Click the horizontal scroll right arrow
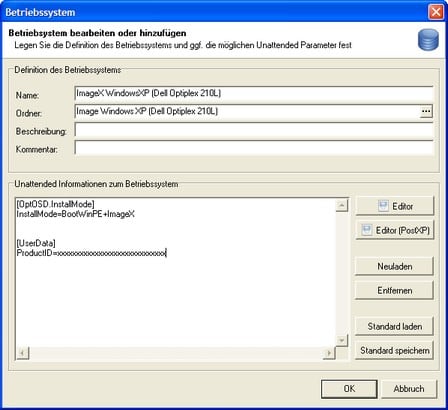Screen dimensions: 448x410 point(329,353)
